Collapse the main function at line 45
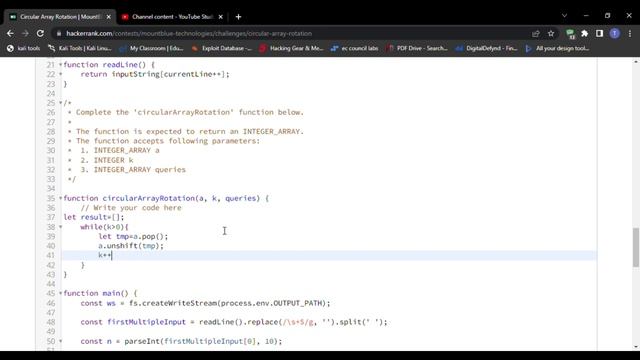The width and height of the screenshot is (640, 360). [60, 293]
